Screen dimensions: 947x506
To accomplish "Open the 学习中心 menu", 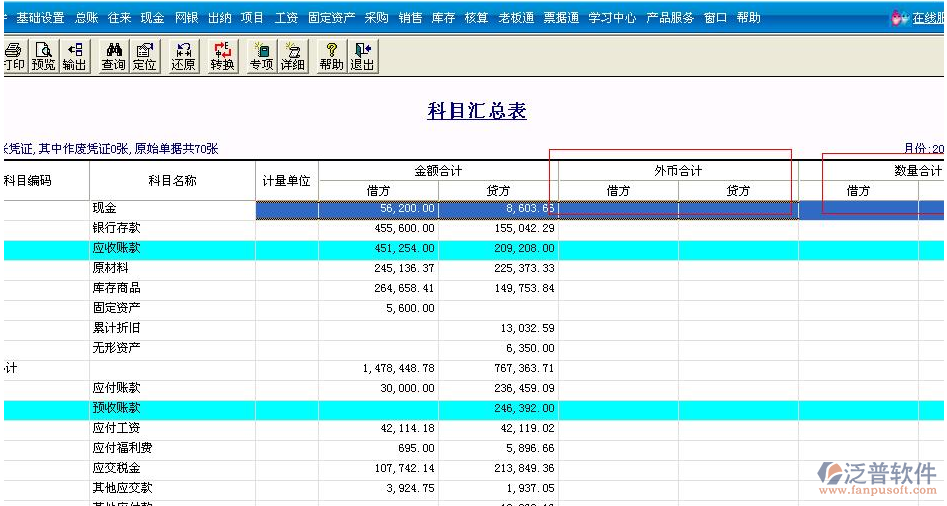I will pyautogui.click(x=611, y=18).
